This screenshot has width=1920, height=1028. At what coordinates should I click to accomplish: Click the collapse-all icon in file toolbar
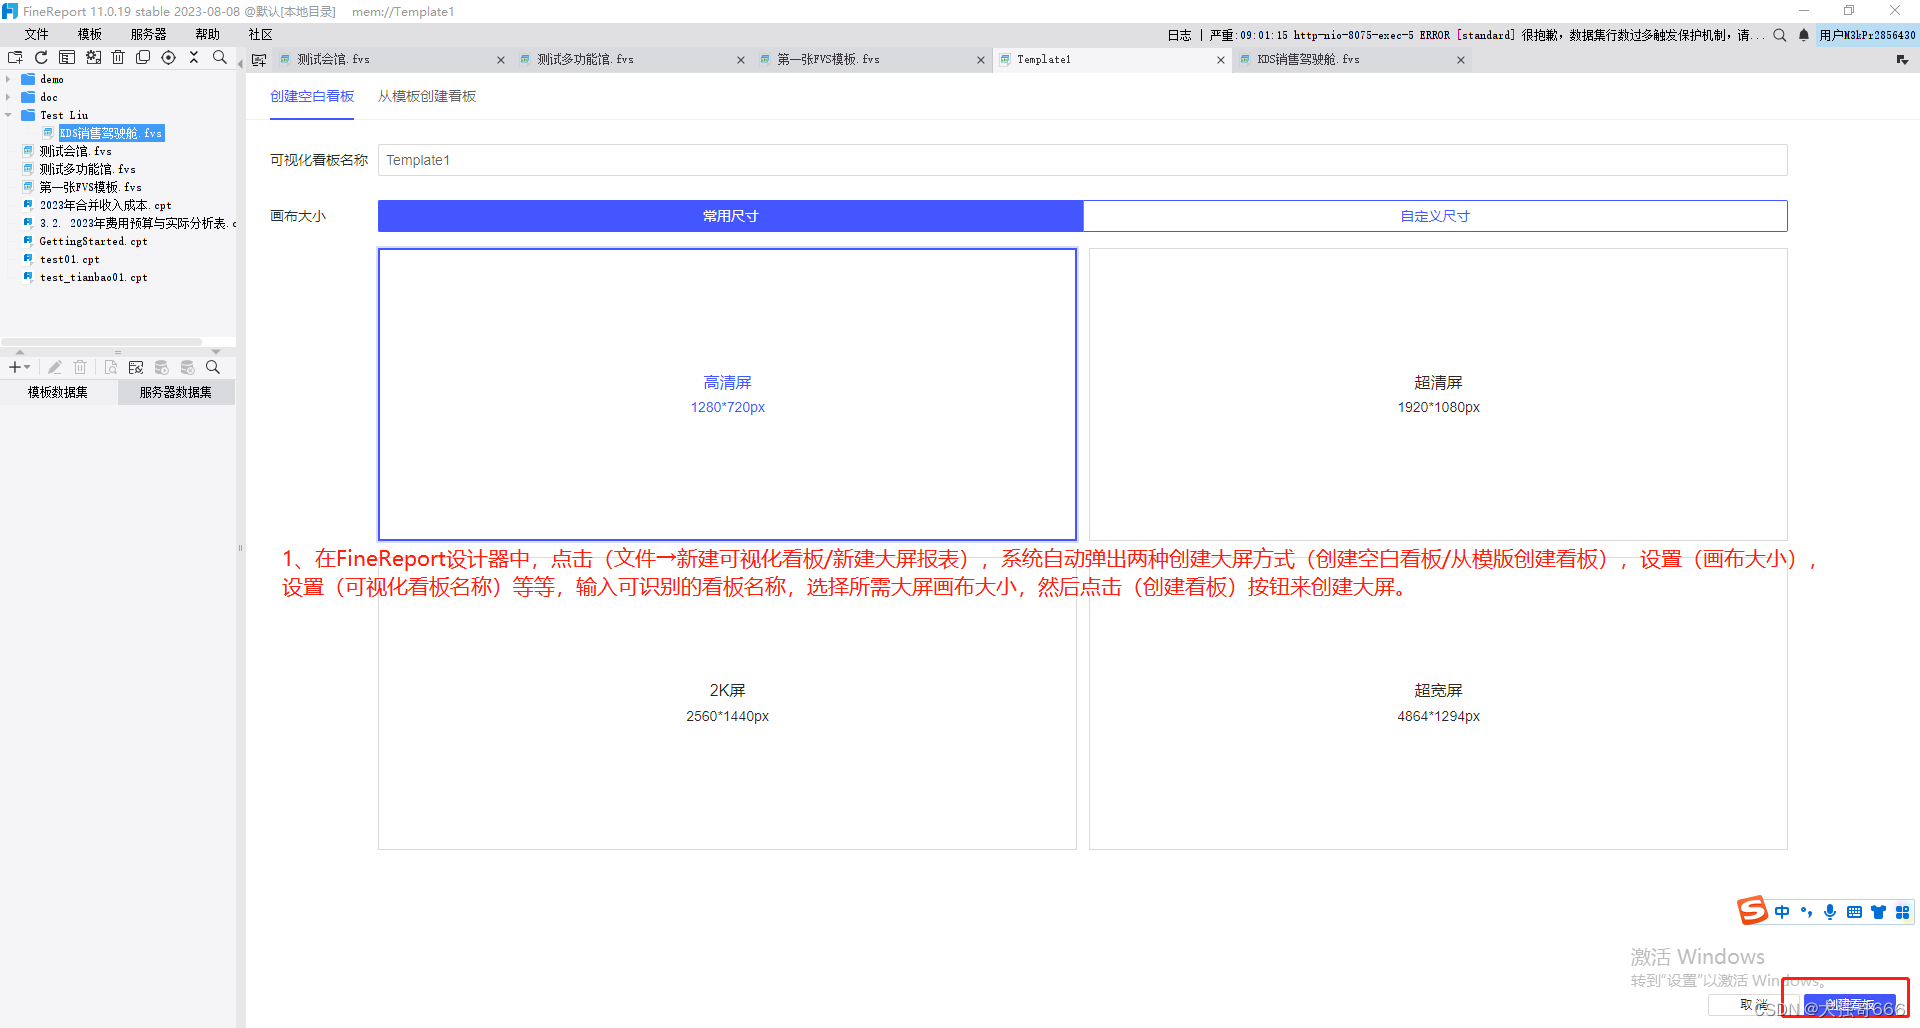(x=194, y=58)
